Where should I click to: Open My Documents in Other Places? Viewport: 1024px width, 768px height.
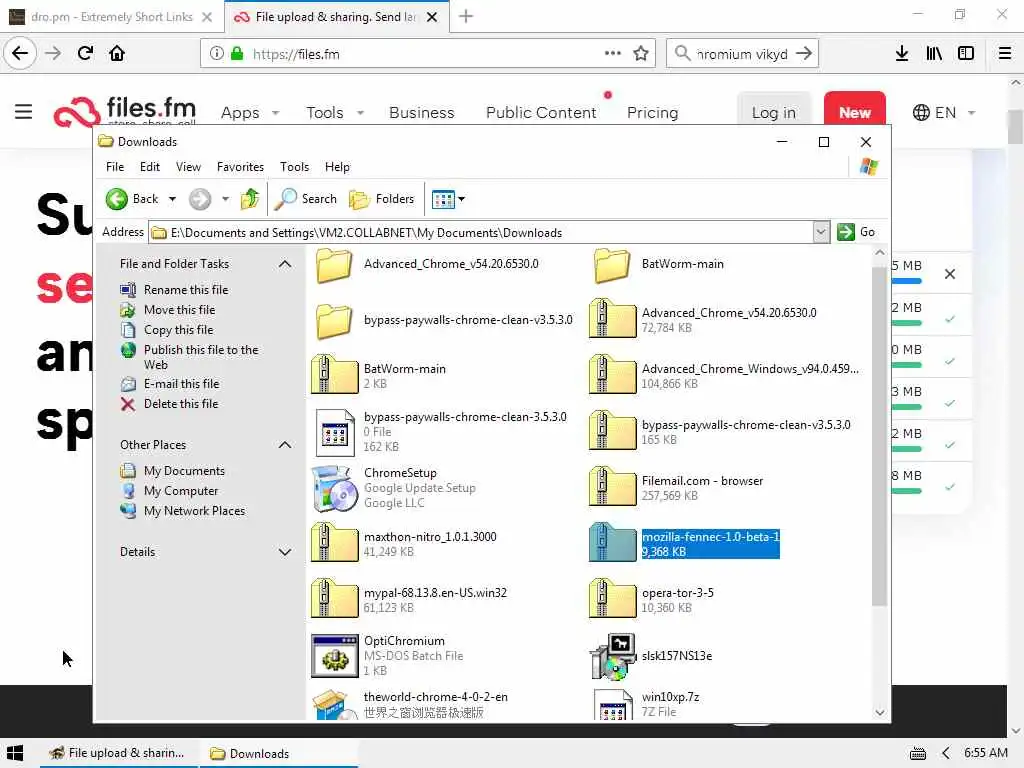184,471
